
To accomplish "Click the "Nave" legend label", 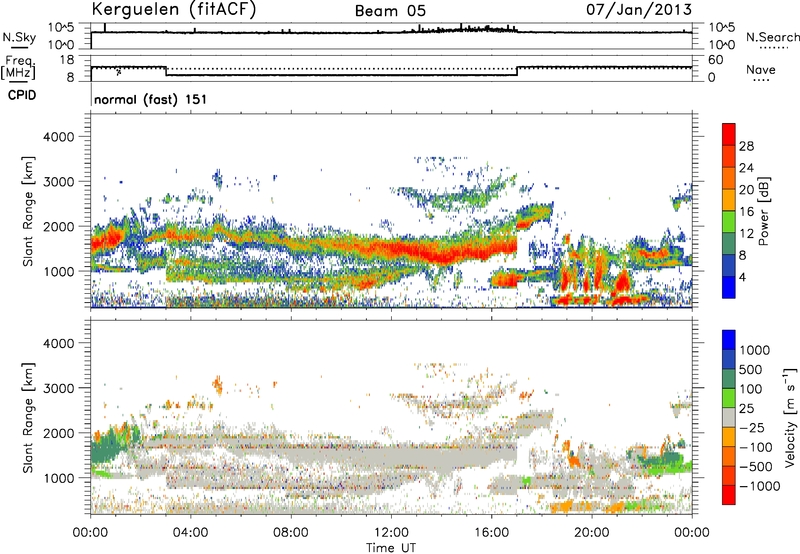I will pos(761,69).
